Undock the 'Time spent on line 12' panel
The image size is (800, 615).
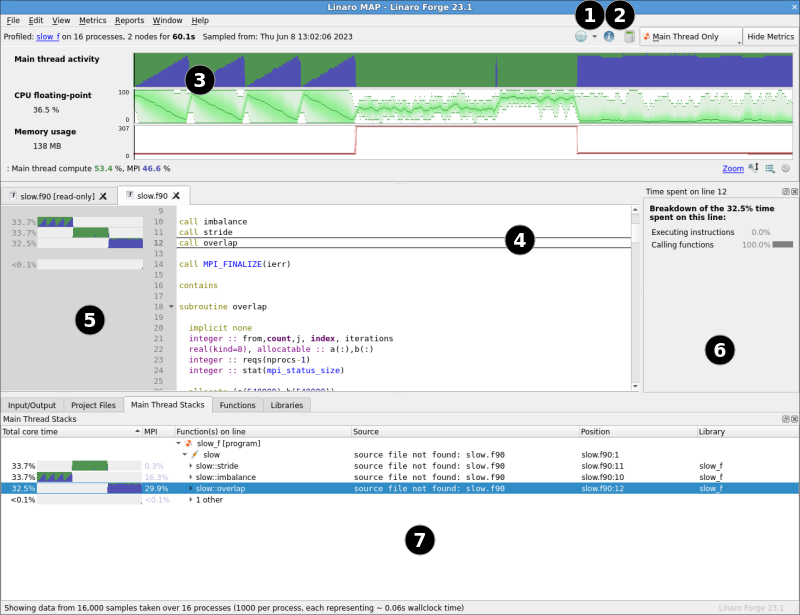tap(786, 191)
